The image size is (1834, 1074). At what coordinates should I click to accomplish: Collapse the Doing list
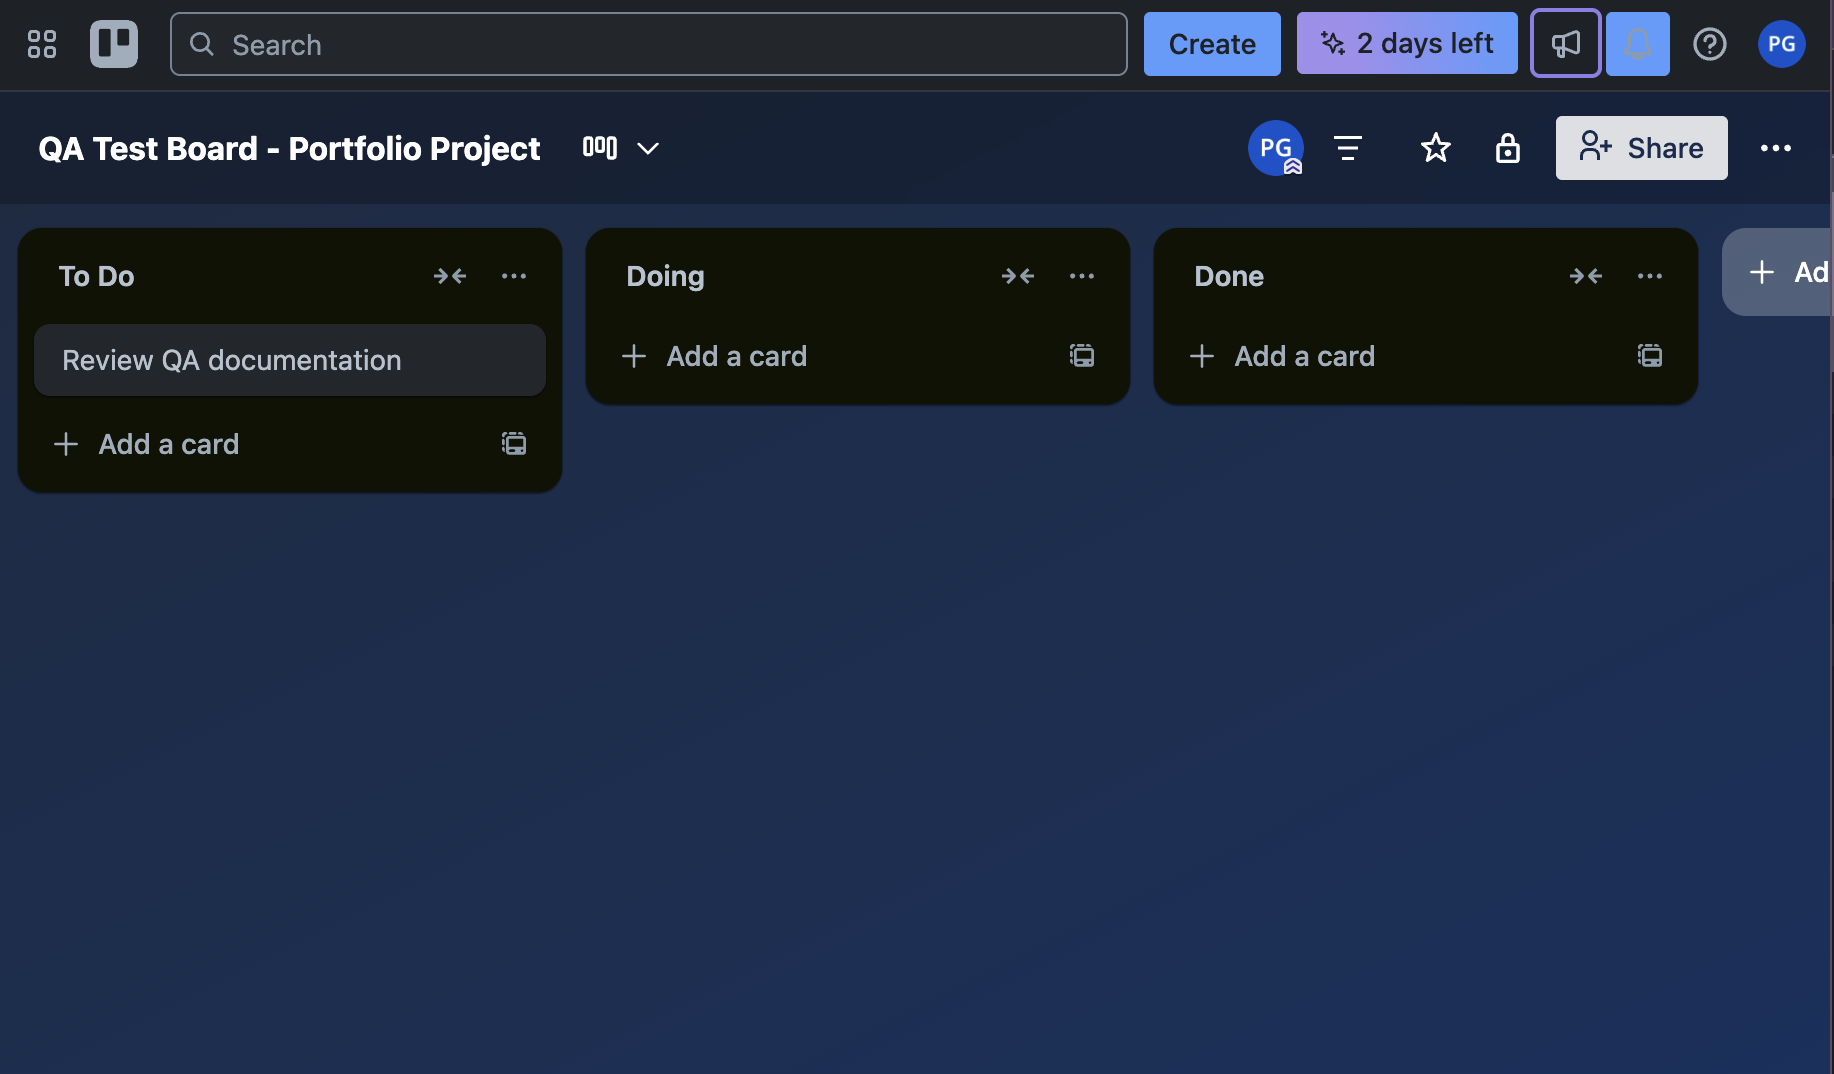1018,276
